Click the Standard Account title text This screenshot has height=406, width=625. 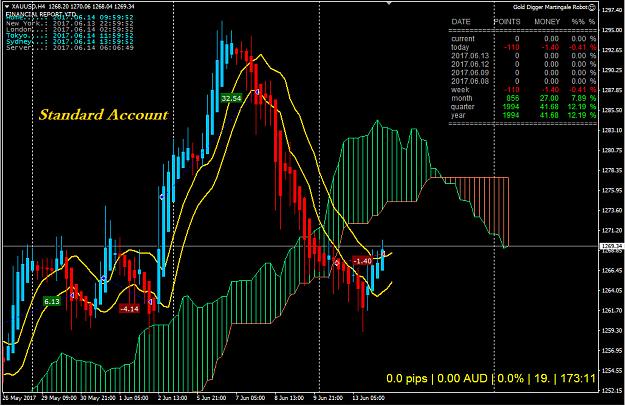[103, 115]
